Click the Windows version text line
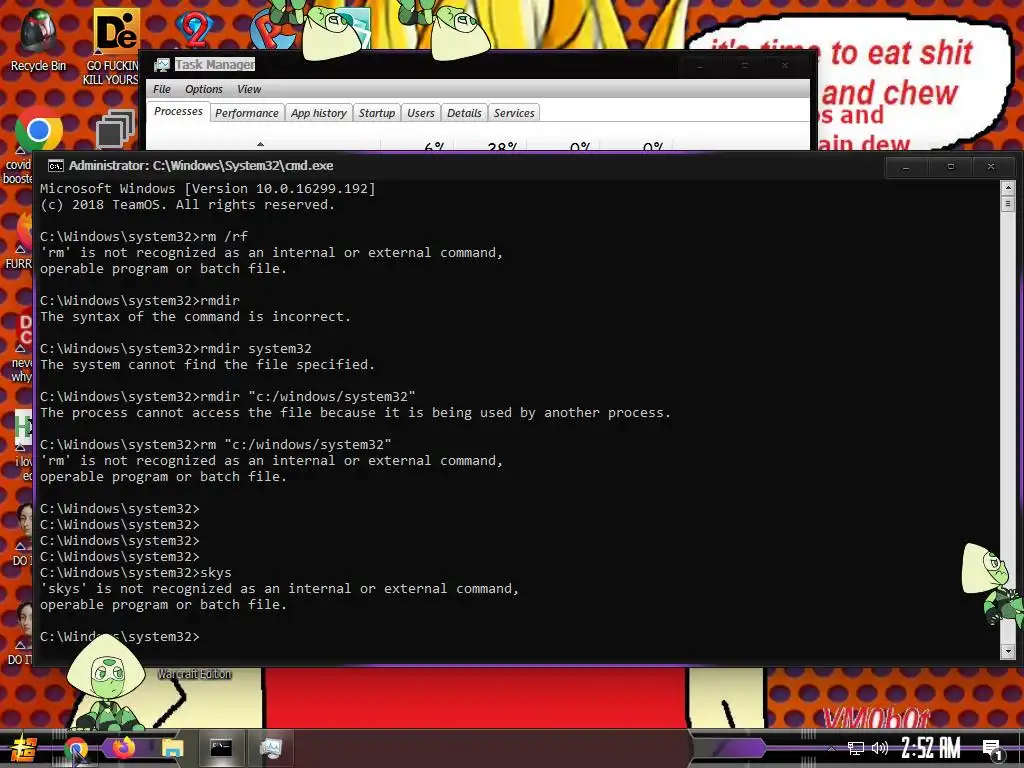 click(x=208, y=189)
